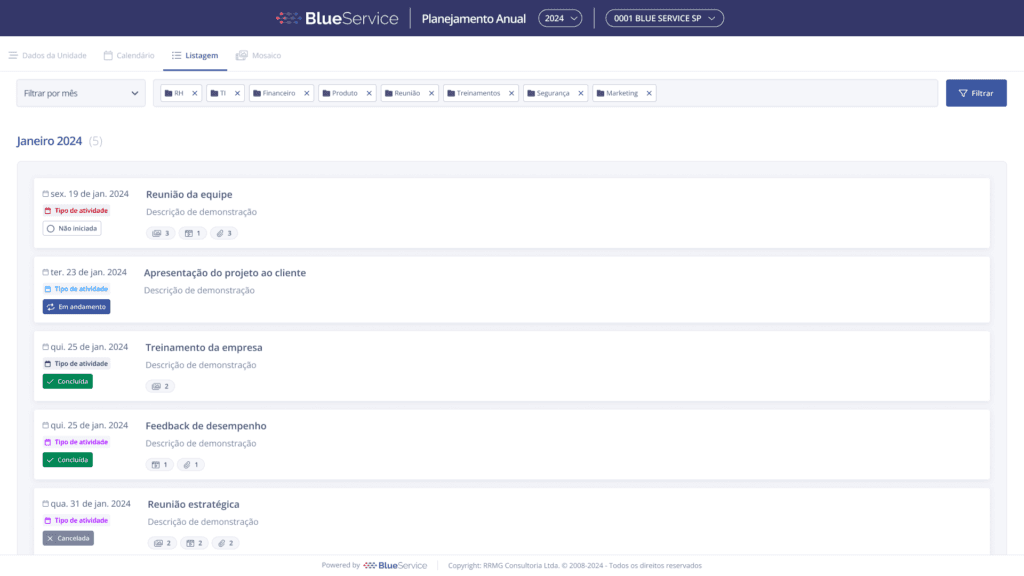The image size is (1024, 576).
Task: Click attachments count 3 on Reunião da equipe
Action: point(224,233)
